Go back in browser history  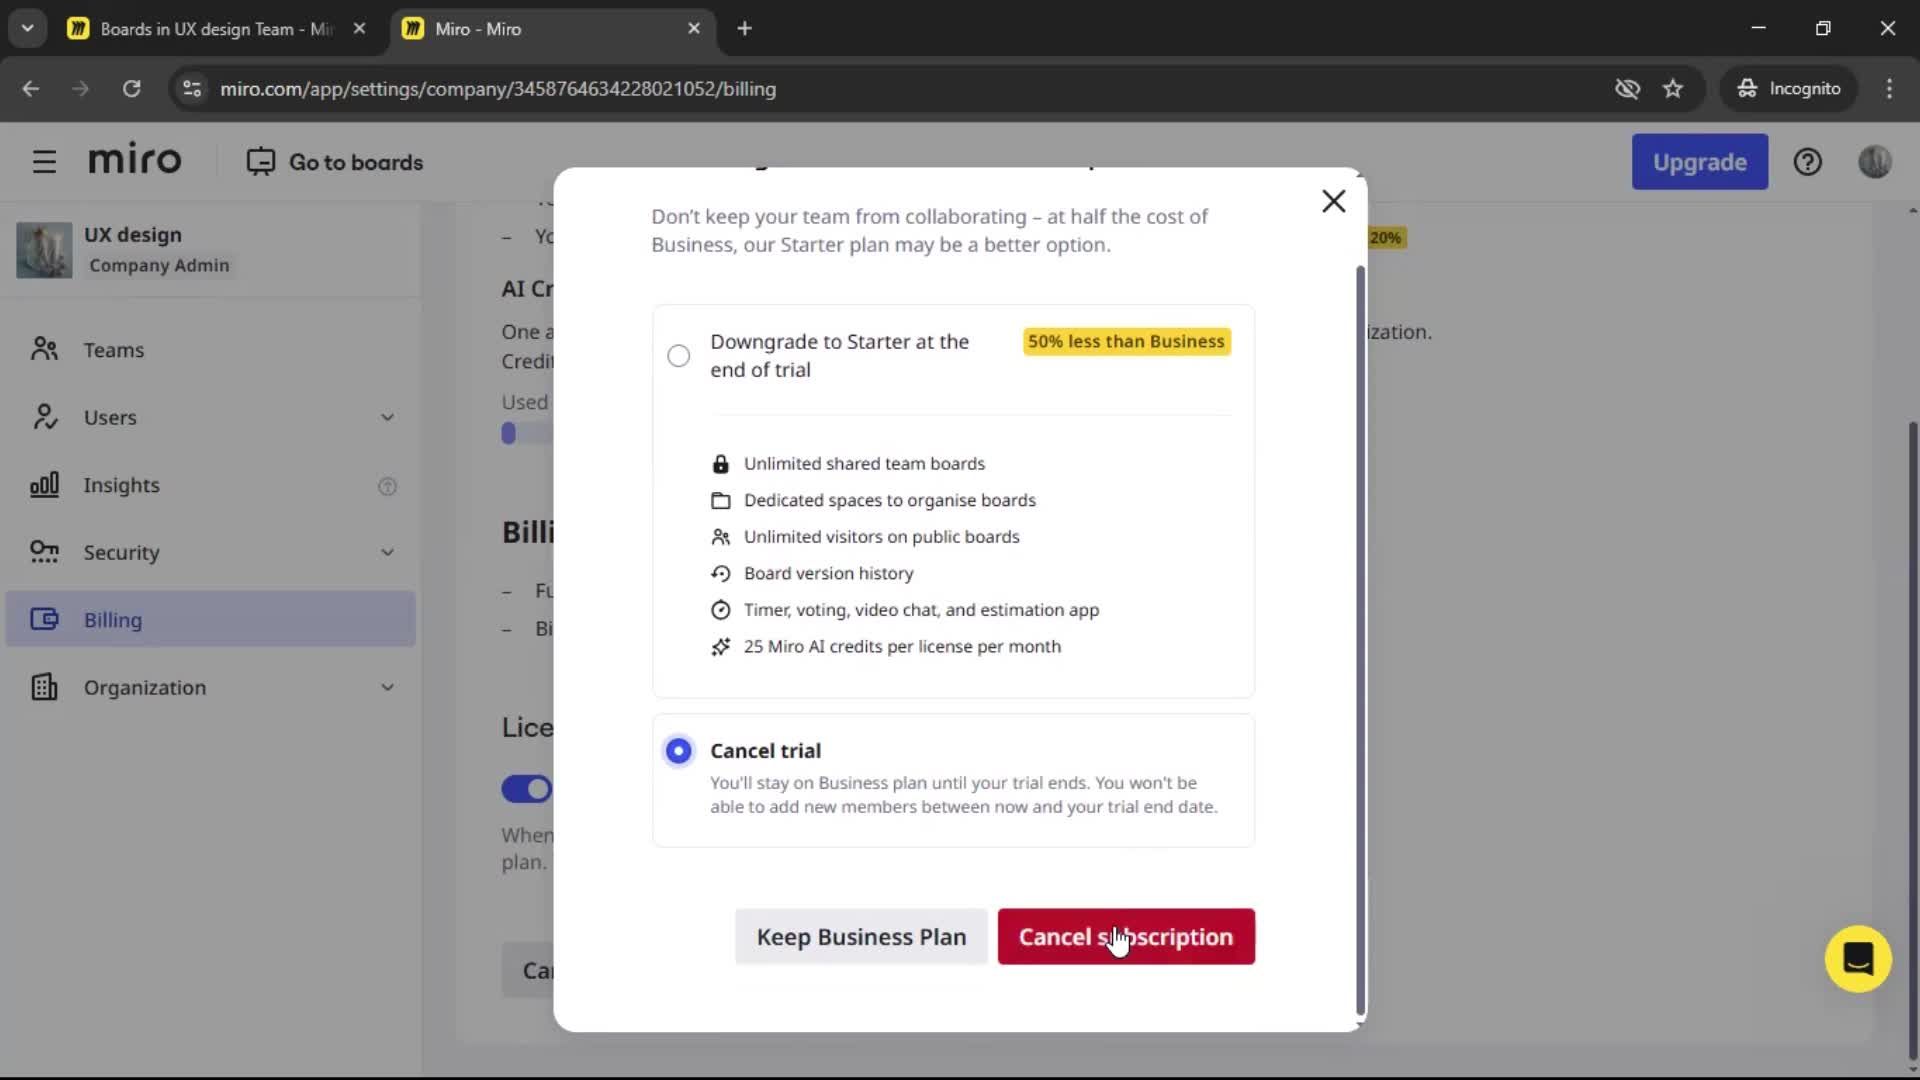tap(31, 89)
